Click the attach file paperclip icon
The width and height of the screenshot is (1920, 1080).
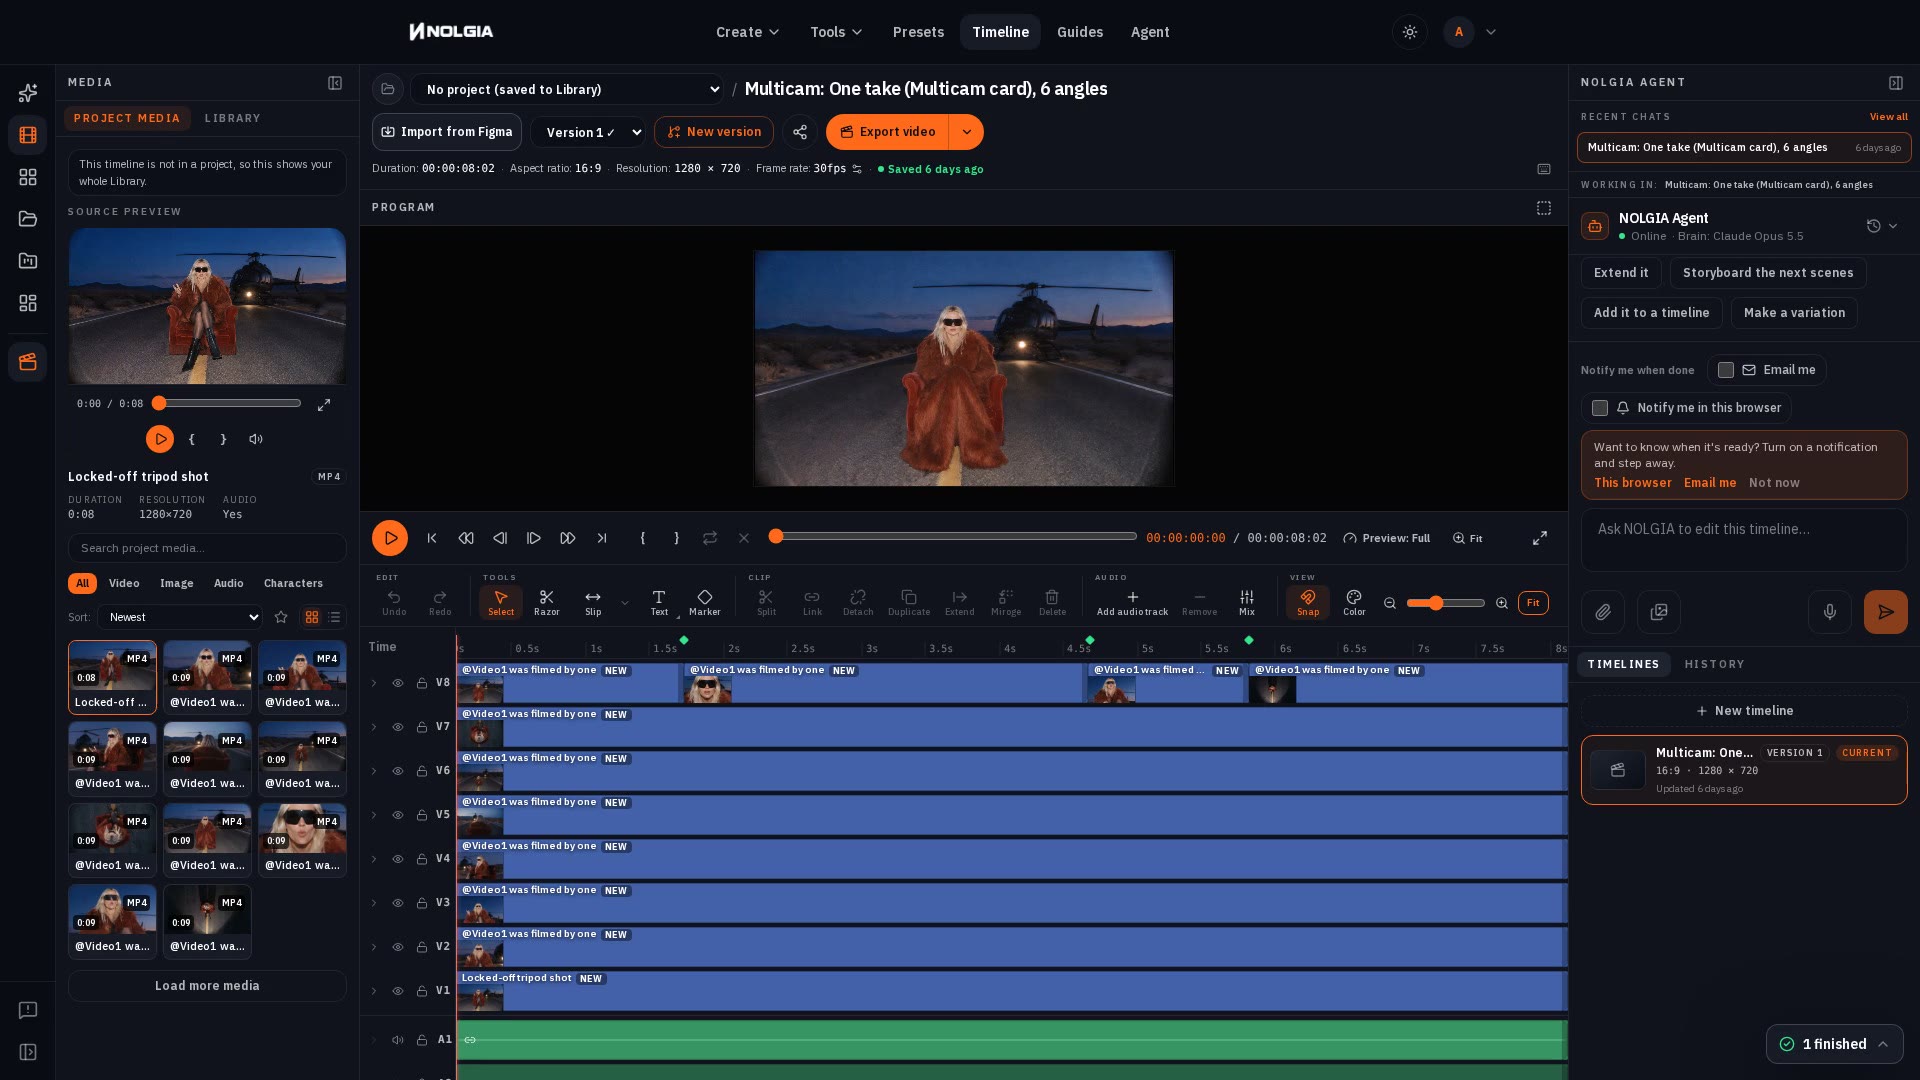tap(1603, 612)
